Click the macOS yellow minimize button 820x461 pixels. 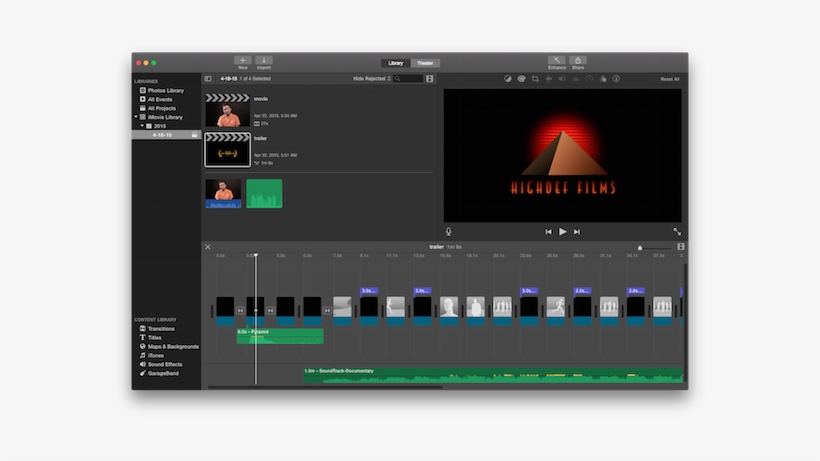(x=146, y=63)
